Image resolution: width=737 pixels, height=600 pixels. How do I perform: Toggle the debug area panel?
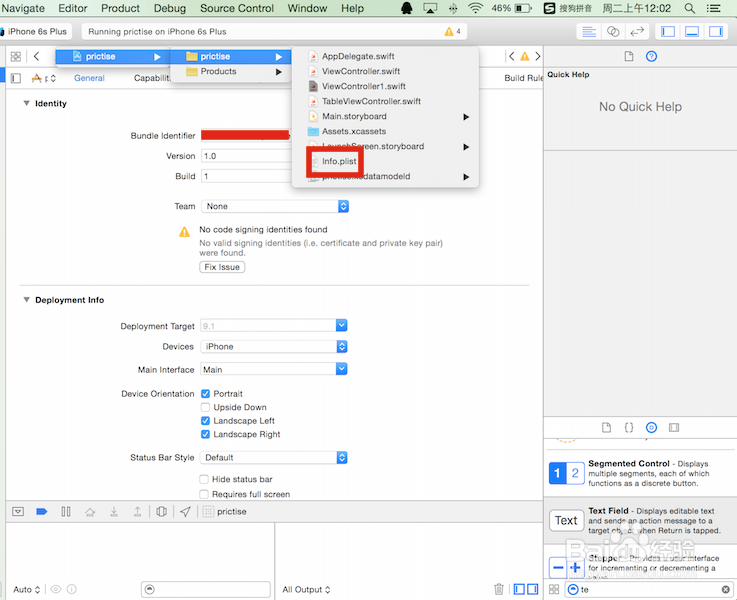pos(692,31)
